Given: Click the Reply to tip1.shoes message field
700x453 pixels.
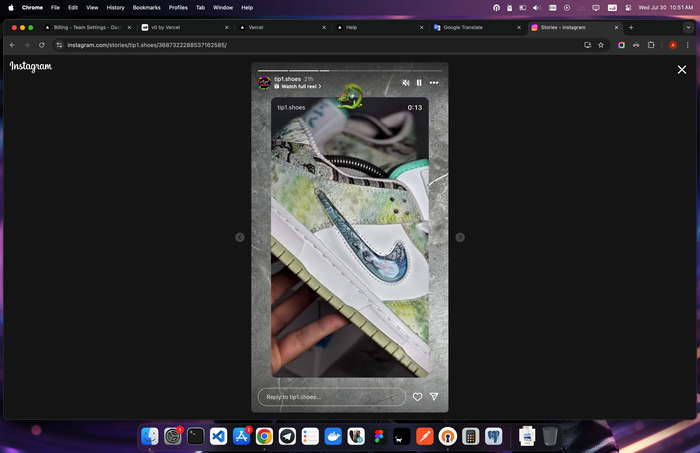Looking at the screenshot, I should pyautogui.click(x=332, y=397).
